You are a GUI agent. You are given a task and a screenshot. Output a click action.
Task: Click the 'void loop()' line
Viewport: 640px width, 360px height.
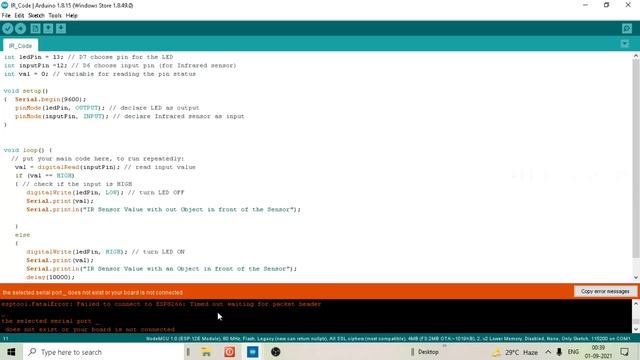pos(28,150)
